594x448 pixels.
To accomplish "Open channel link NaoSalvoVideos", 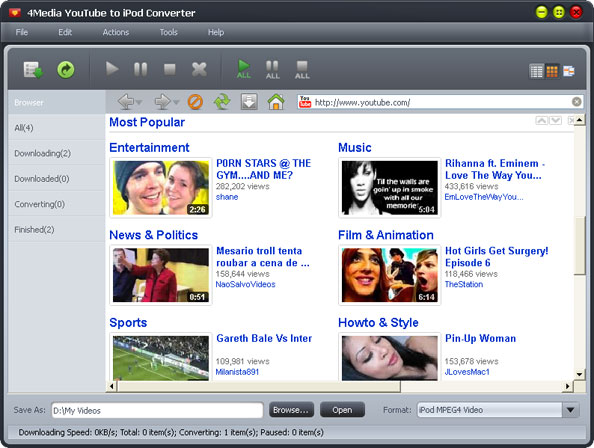I will [245, 284].
